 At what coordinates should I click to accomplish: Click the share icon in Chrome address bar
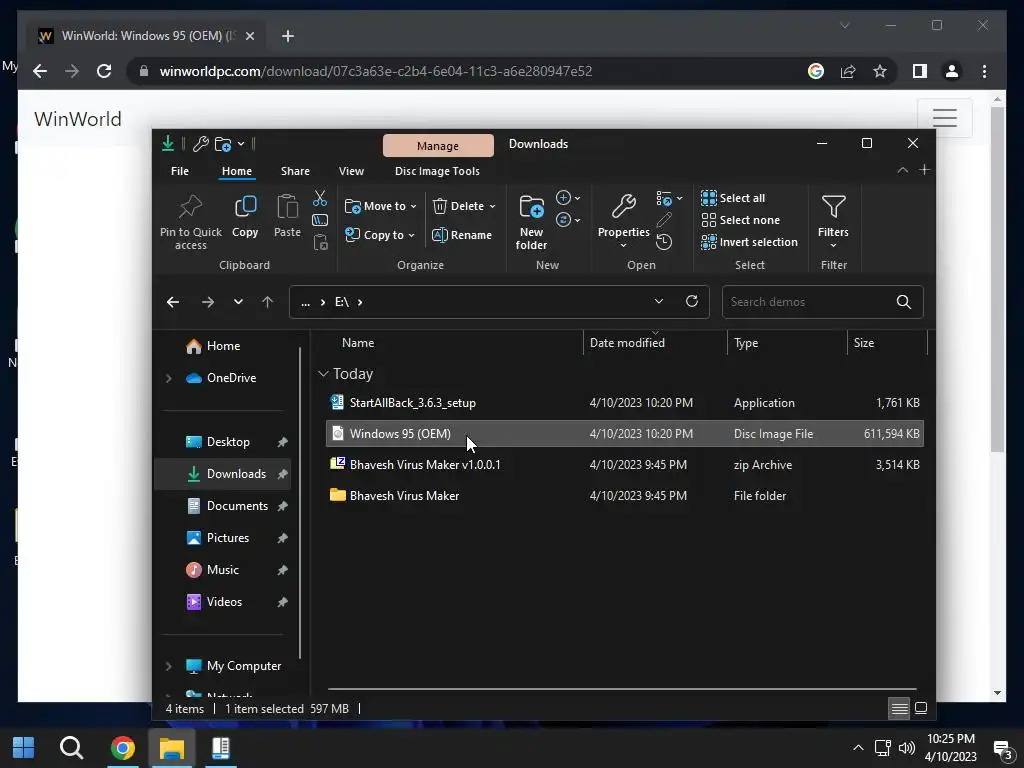click(848, 71)
